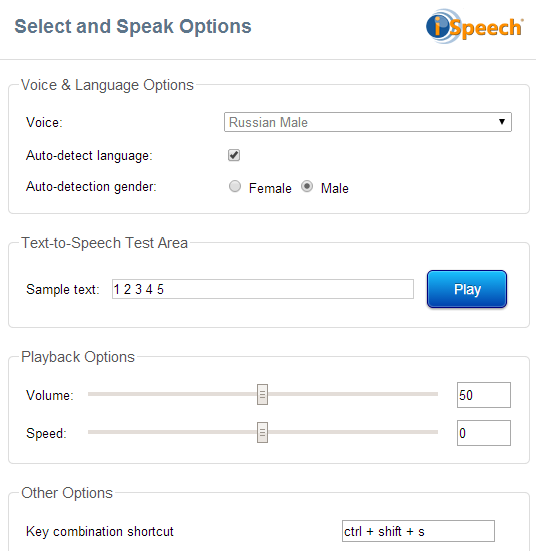536x551 pixels.
Task: Click the Speed value box showing 0
Action: (484, 433)
